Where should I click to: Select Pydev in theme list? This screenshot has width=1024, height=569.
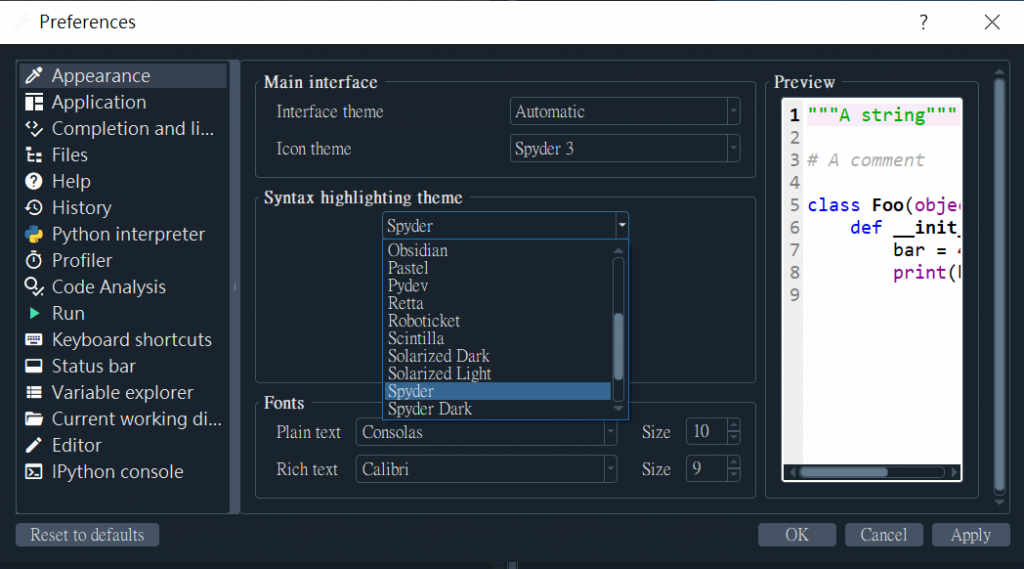click(x=499, y=285)
